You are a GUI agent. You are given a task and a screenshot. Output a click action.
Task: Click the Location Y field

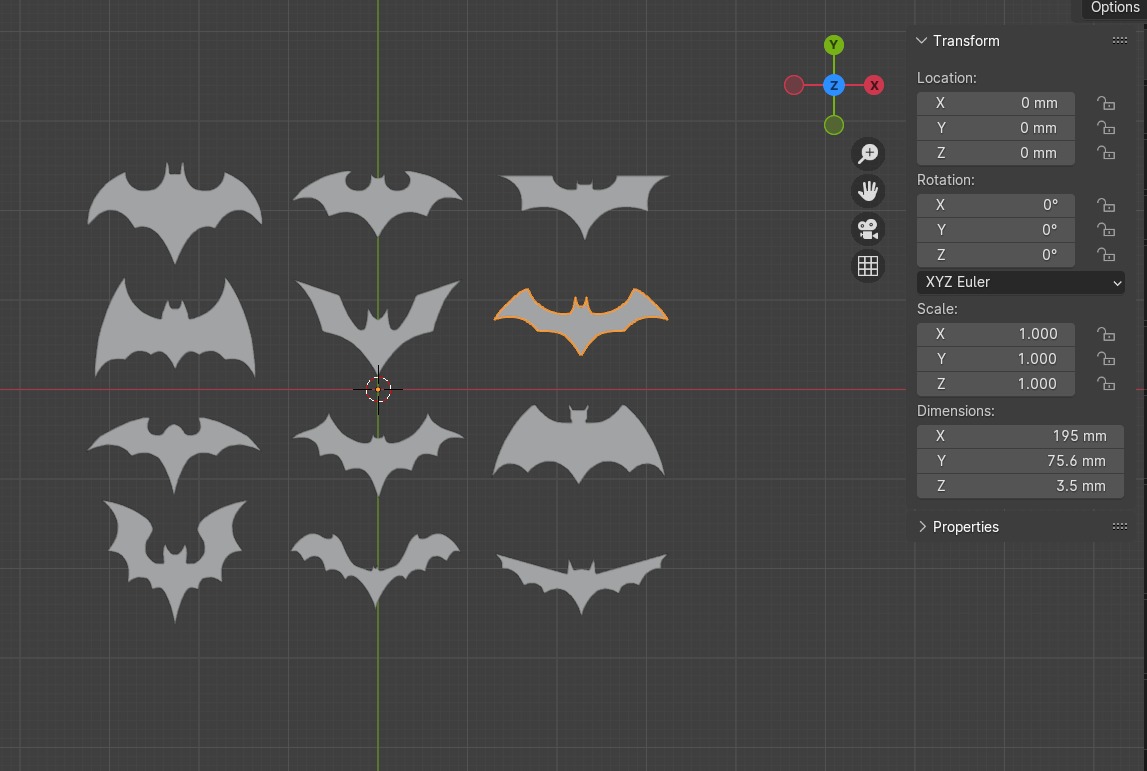pyautogui.click(x=996, y=128)
